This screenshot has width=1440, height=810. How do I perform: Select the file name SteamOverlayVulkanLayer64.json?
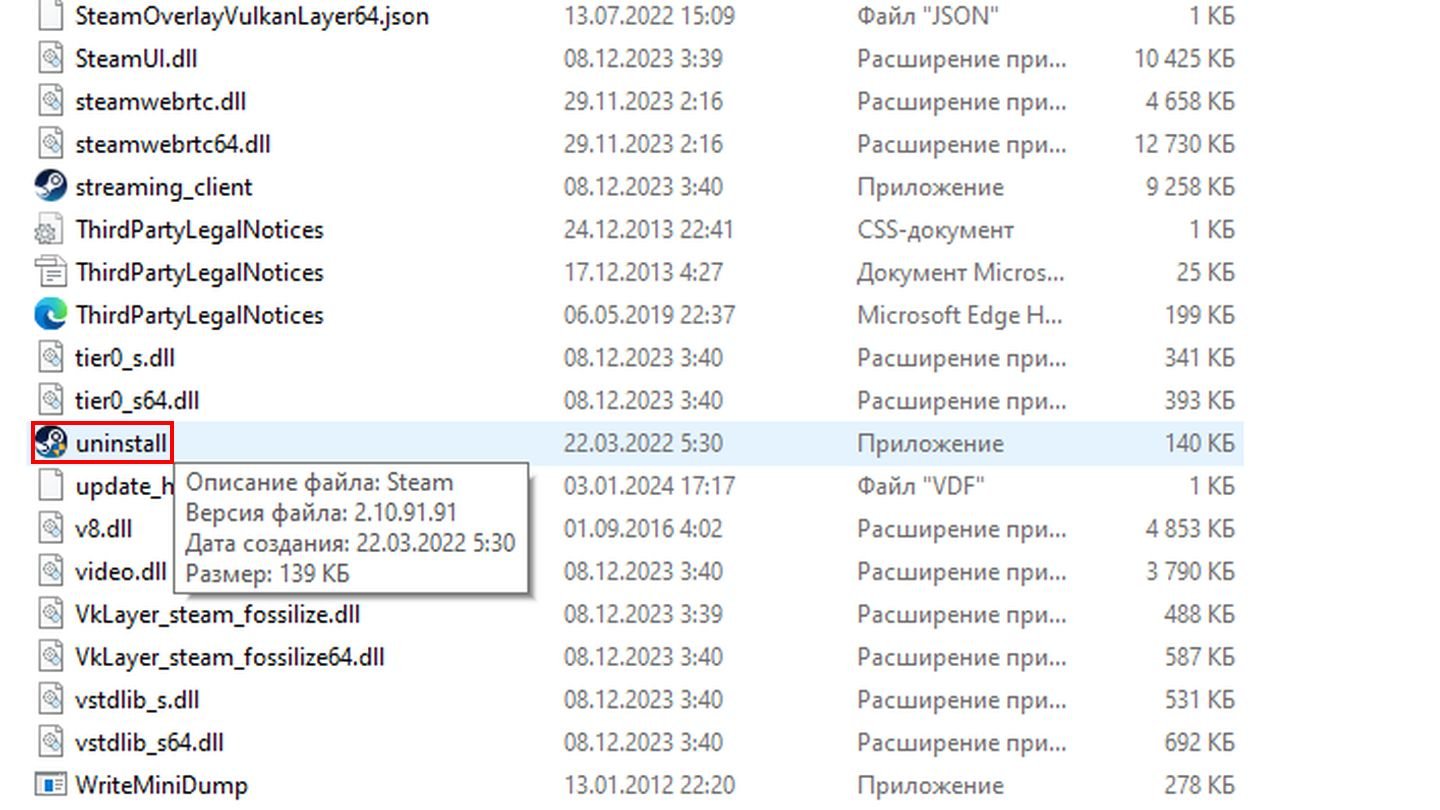pos(252,16)
